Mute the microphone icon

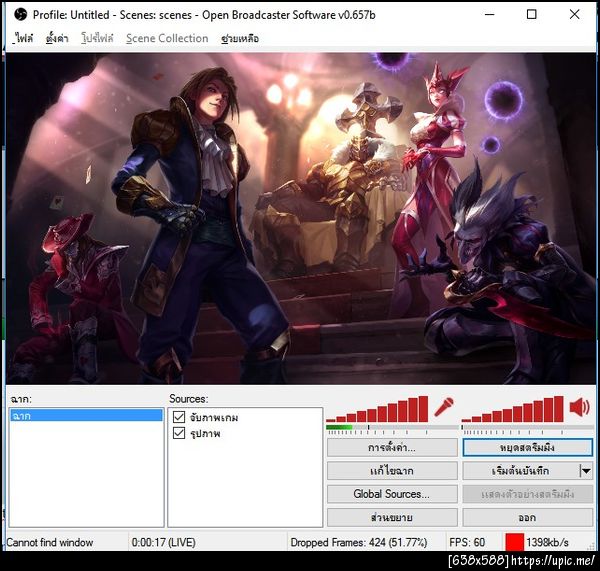click(444, 407)
